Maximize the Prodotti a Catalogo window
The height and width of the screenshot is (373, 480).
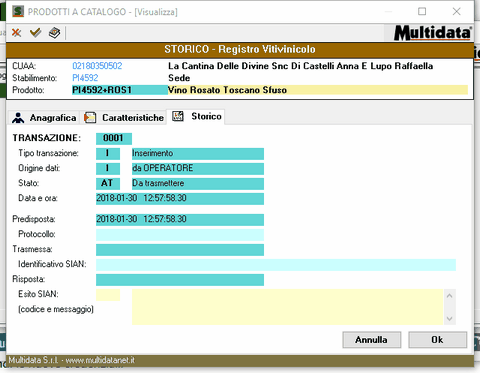(x=422, y=11)
